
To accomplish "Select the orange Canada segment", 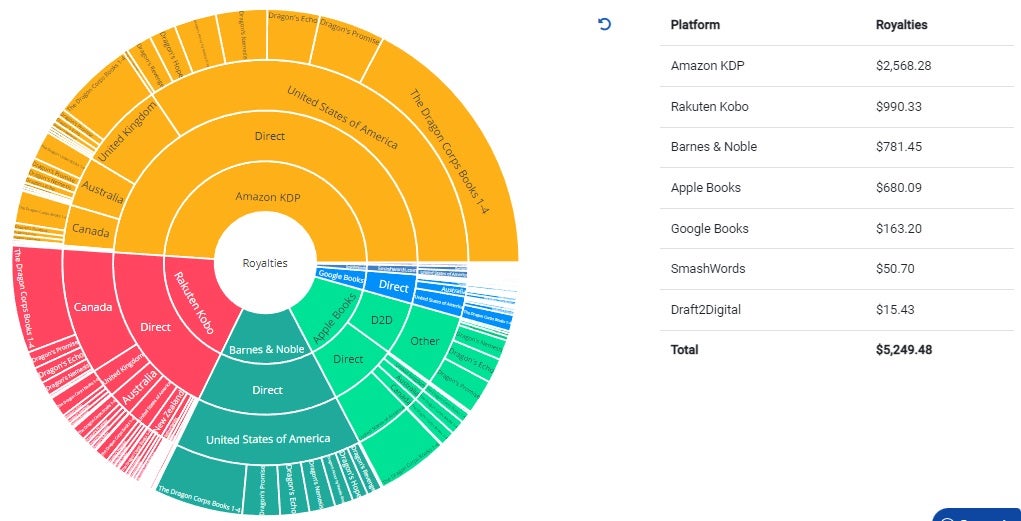I will click(x=91, y=229).
